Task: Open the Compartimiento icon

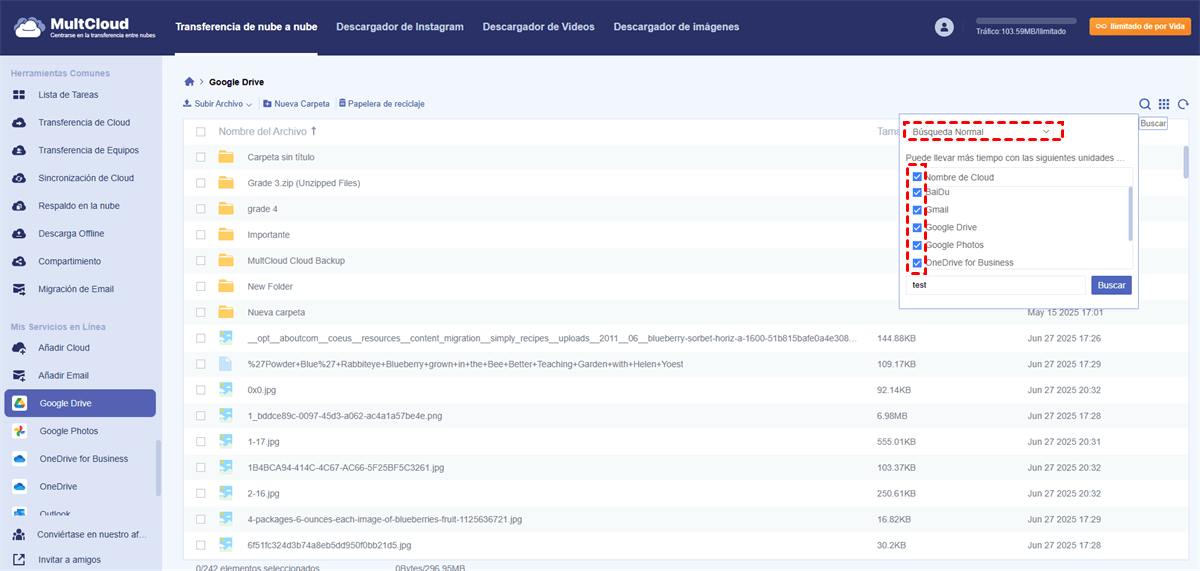Action: 19,261
